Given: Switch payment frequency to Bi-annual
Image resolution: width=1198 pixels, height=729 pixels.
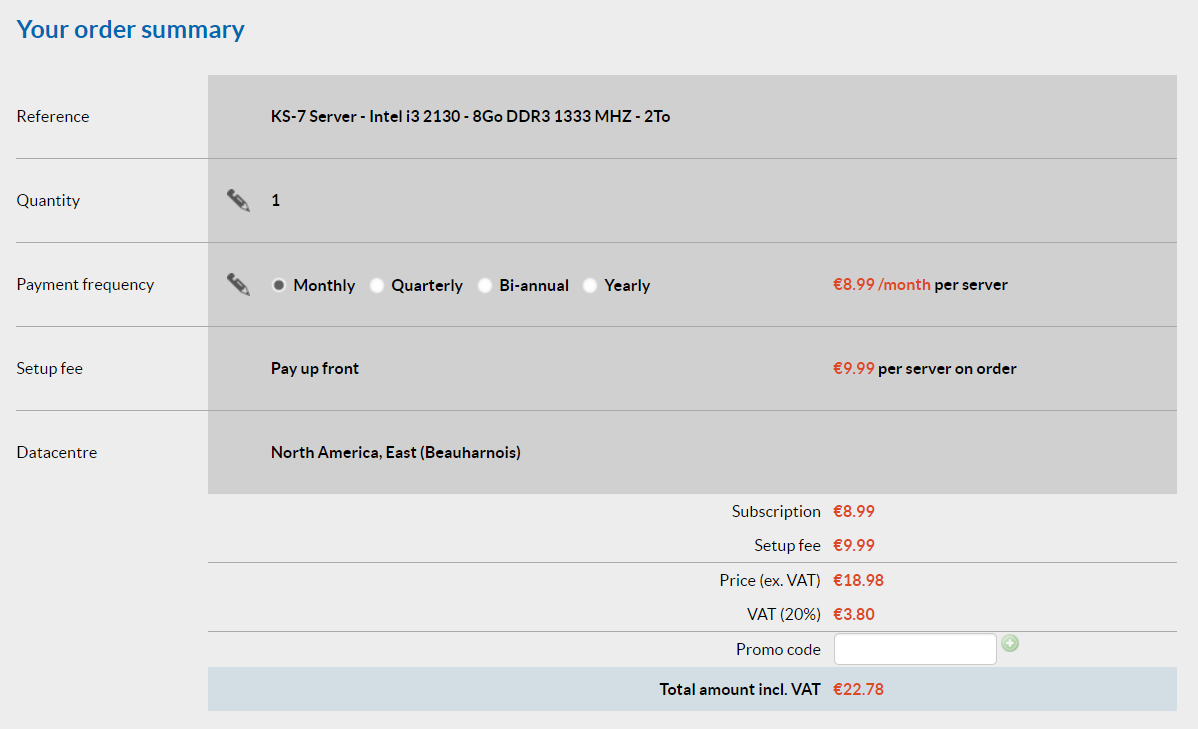Looking at the screenshot, I should point(485,285).
